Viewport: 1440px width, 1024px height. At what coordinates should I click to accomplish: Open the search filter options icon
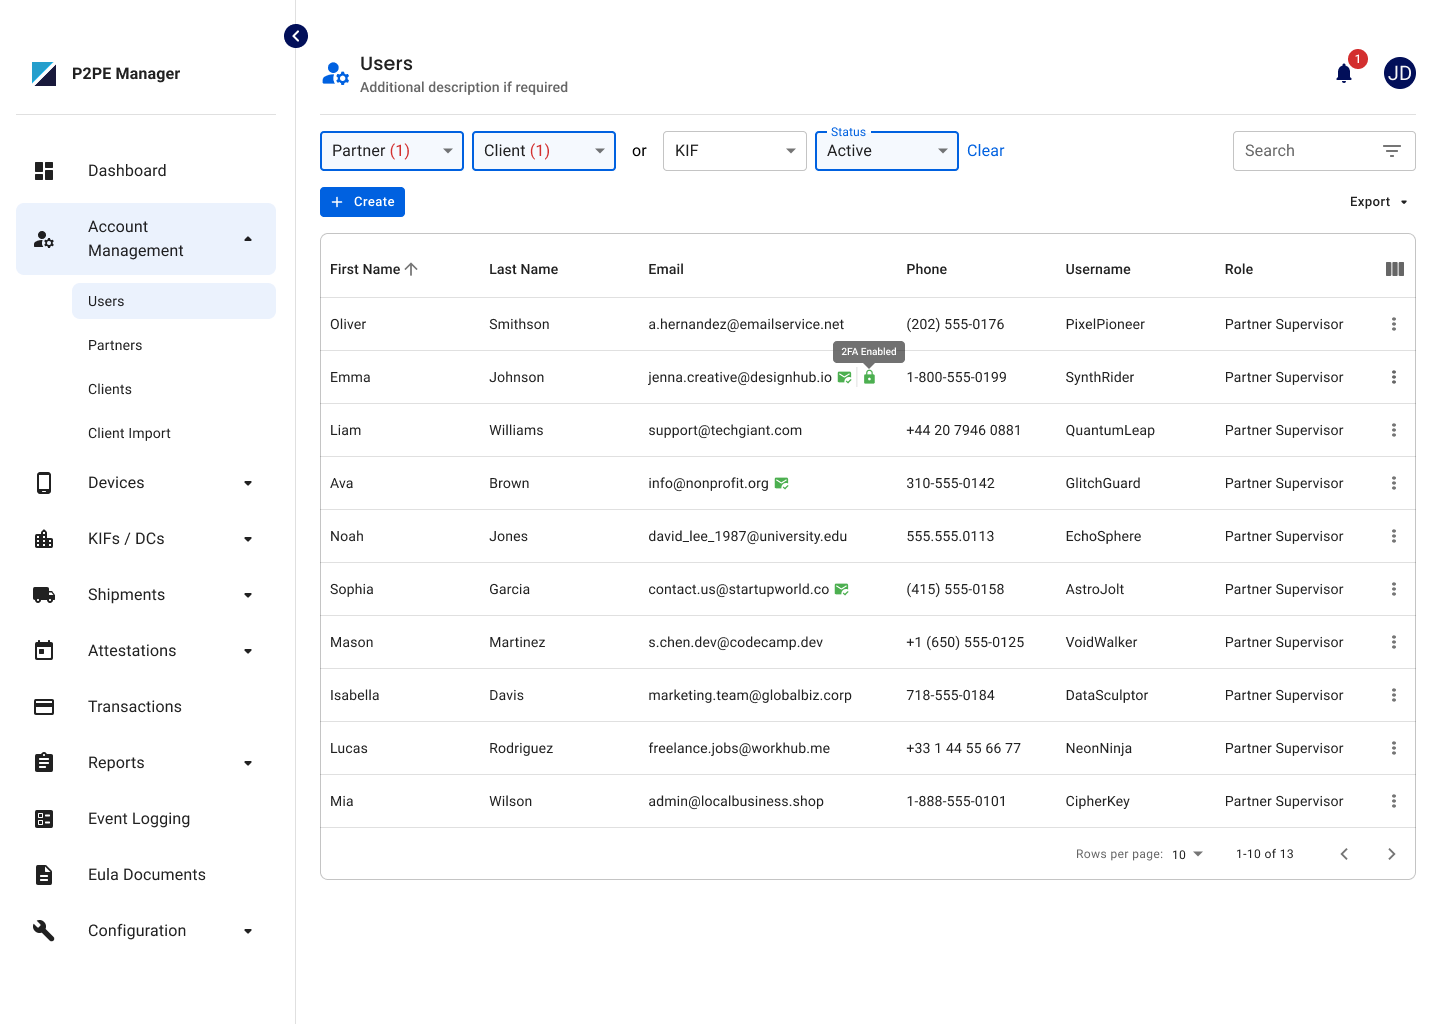coord(1392,151)
